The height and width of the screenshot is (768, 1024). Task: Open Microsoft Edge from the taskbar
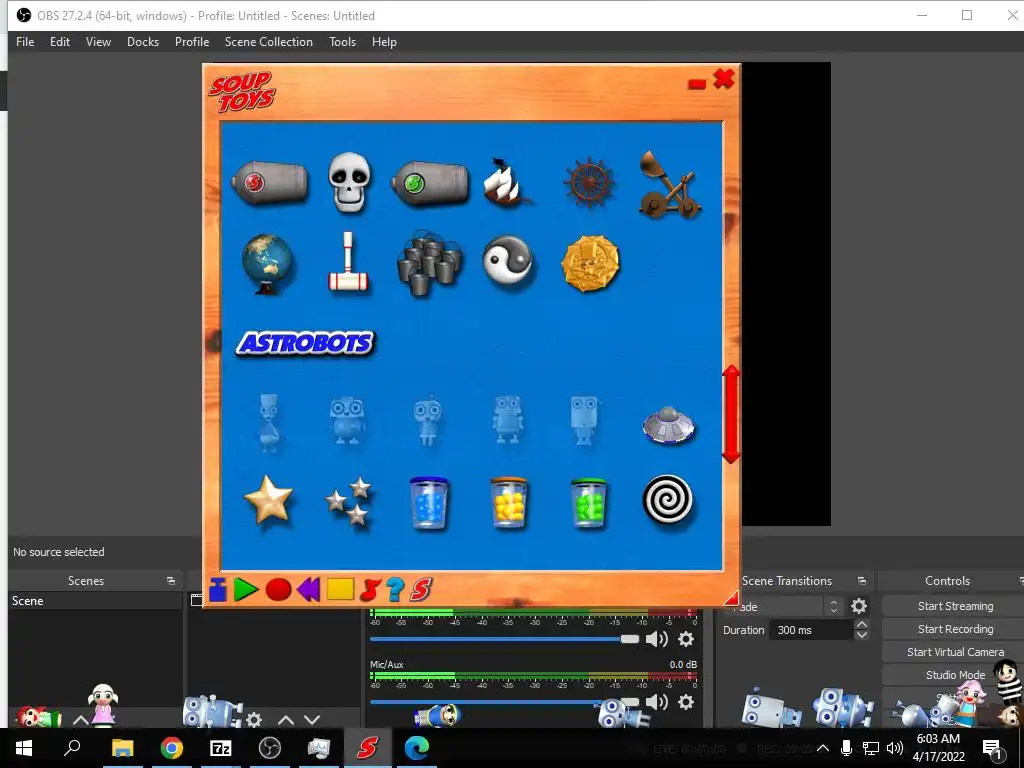click(417, 748)
